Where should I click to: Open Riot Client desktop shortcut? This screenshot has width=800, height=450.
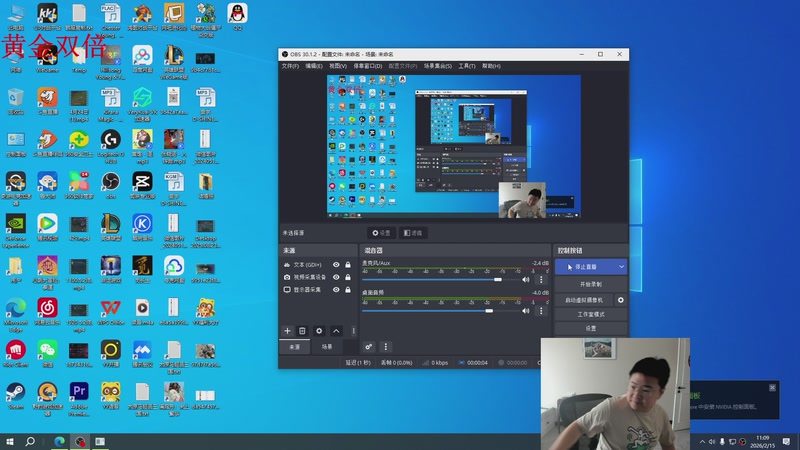pos(16,354)
